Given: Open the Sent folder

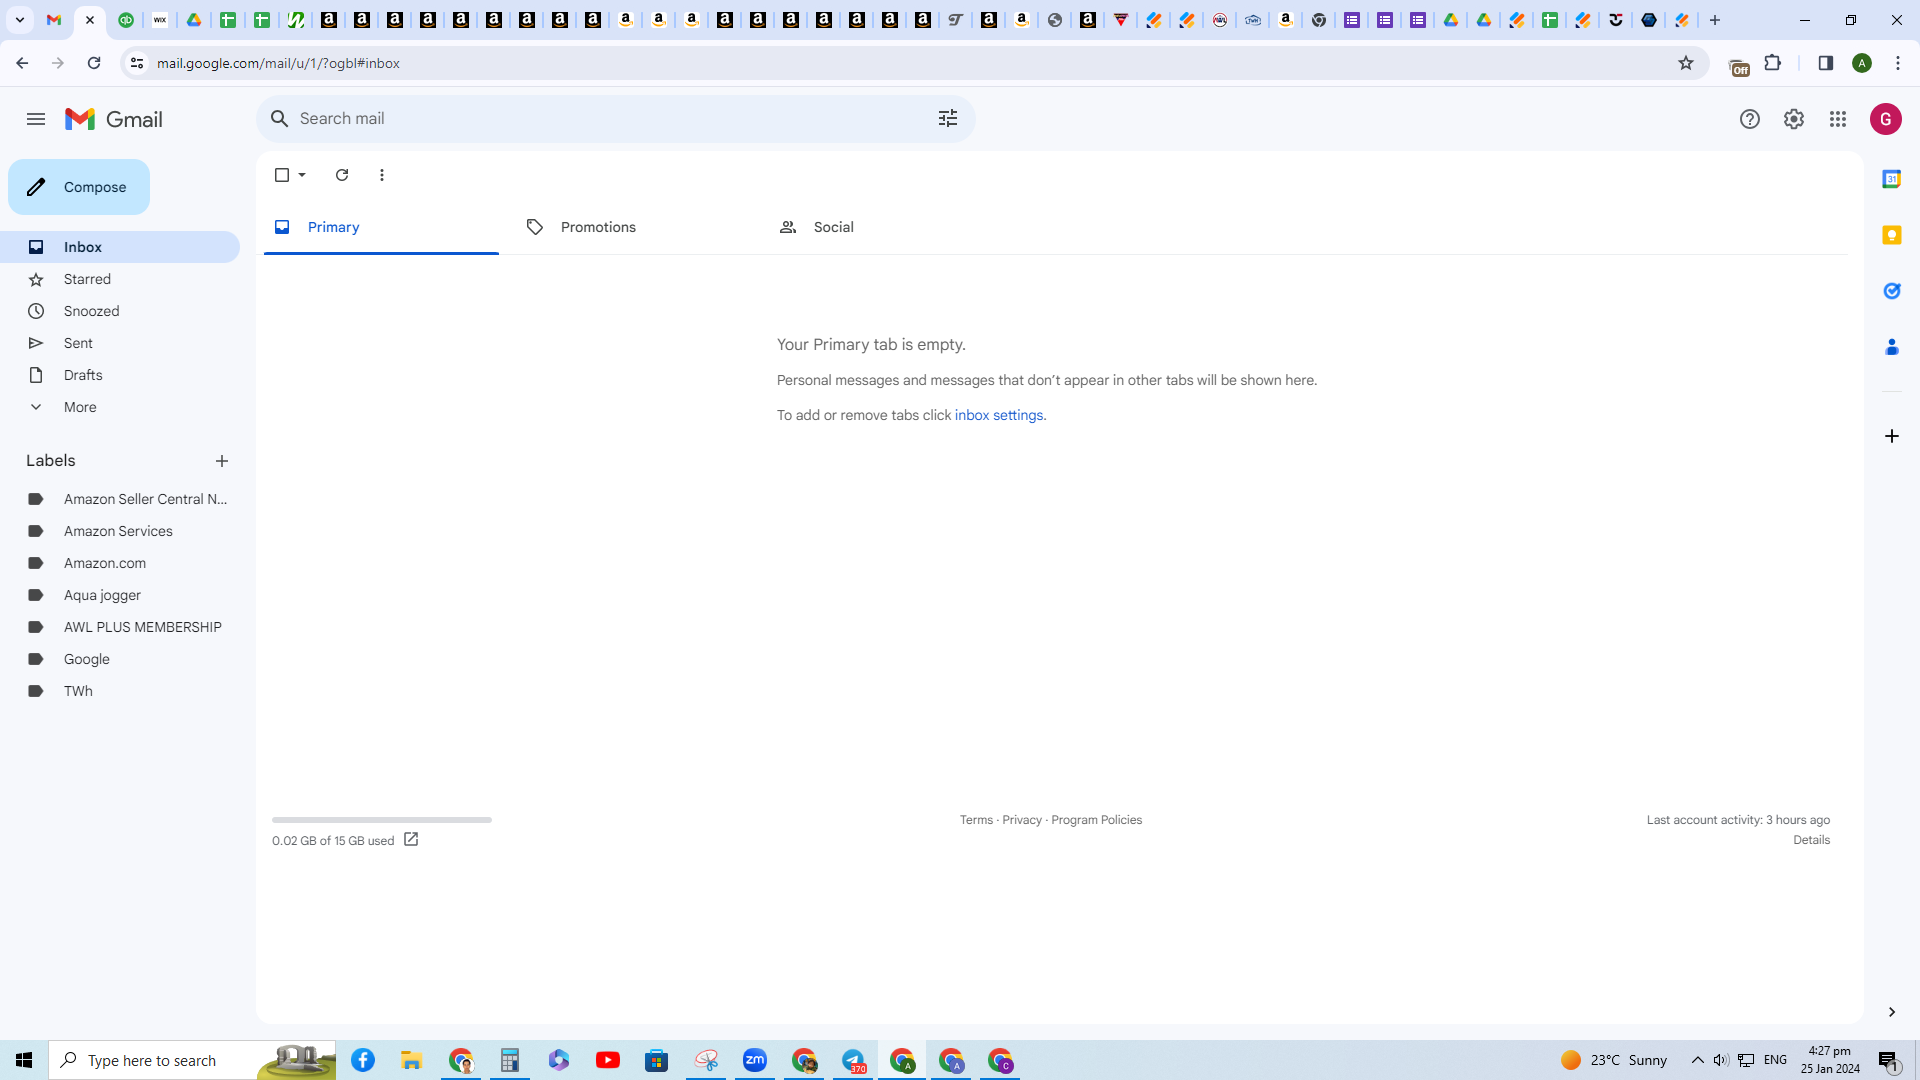Looking at the screenshot, I should pos(120,343).
